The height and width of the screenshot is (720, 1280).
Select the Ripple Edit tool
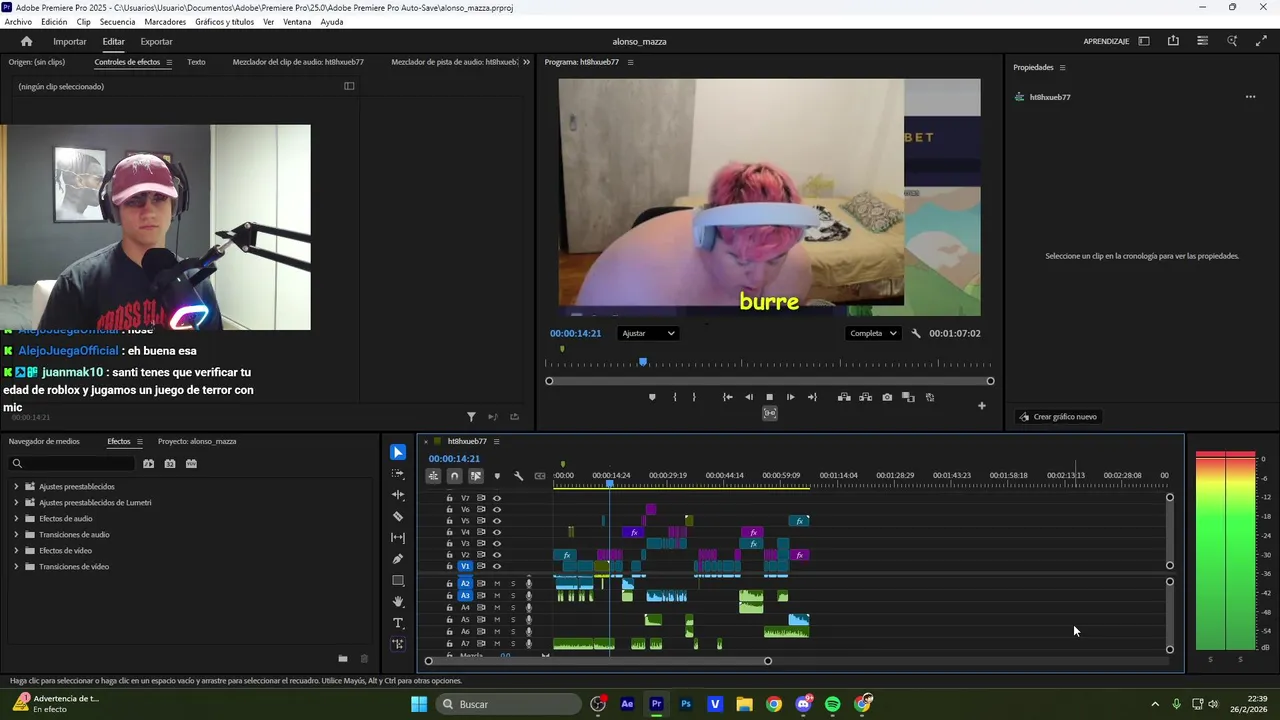pos(398,495)
